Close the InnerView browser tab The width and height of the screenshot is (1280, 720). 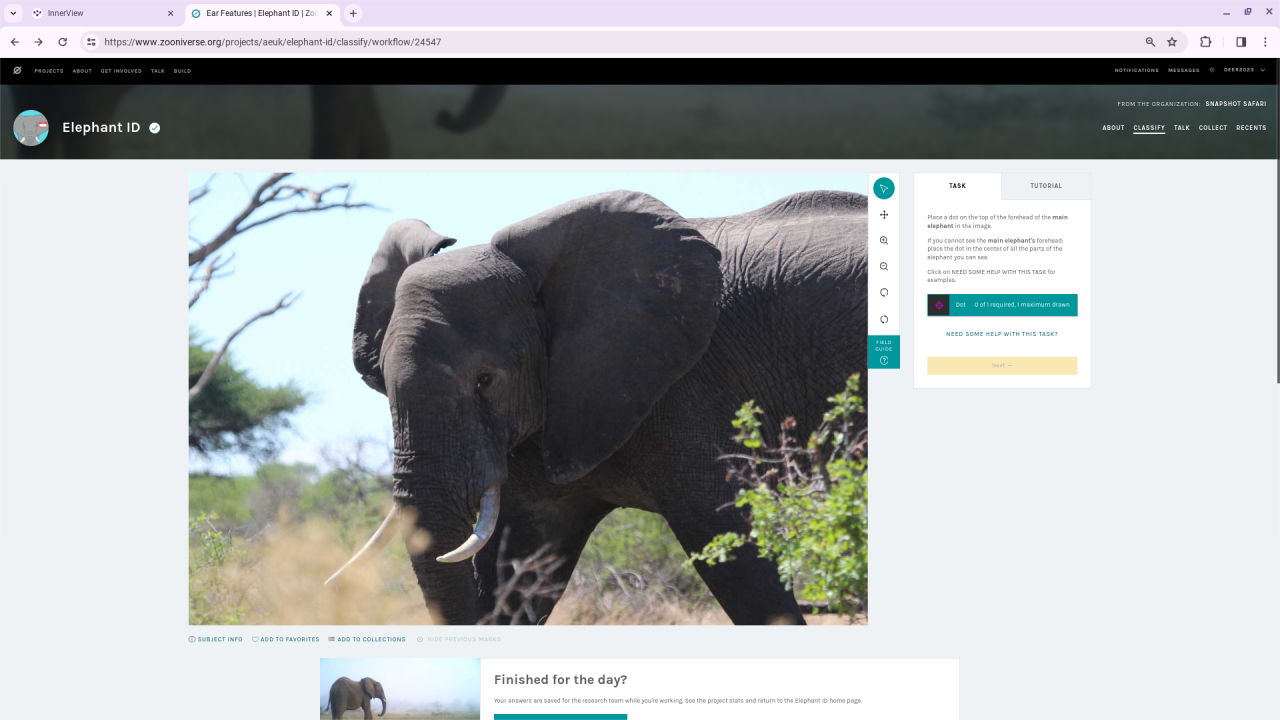click(x=170, y=13)
